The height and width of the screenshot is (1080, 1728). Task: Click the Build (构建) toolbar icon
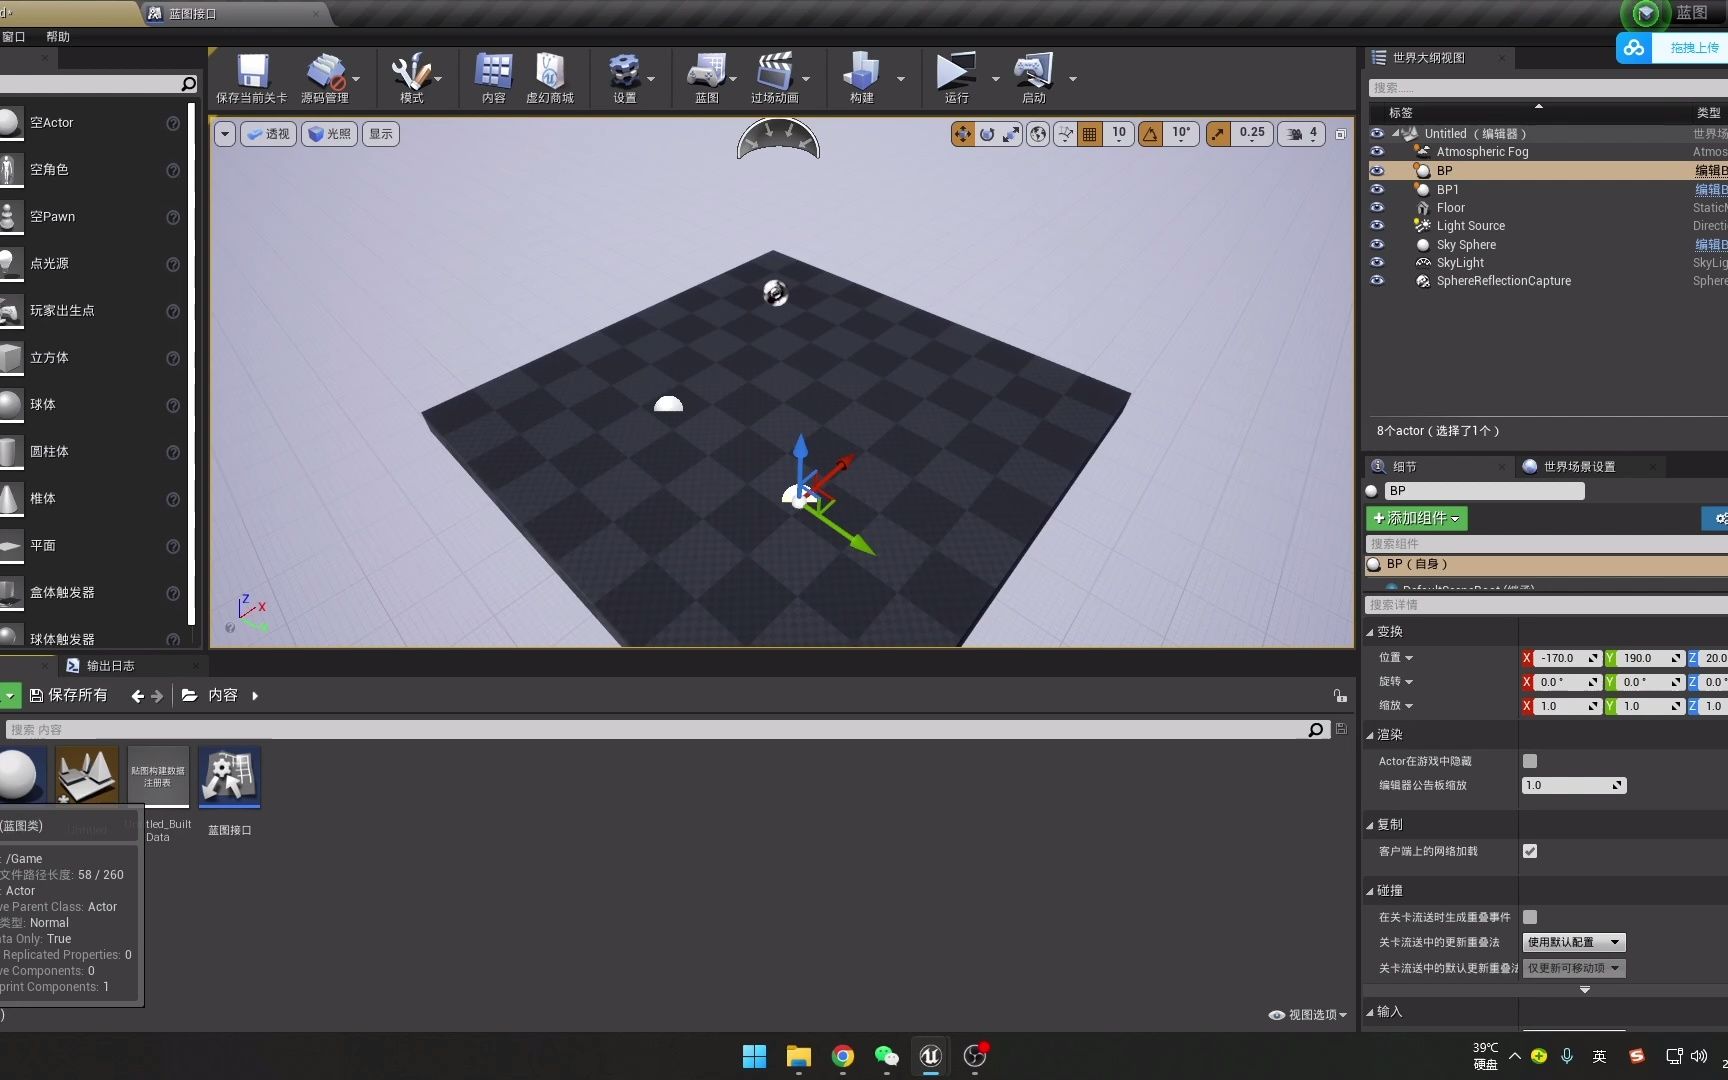pos(861,78)
